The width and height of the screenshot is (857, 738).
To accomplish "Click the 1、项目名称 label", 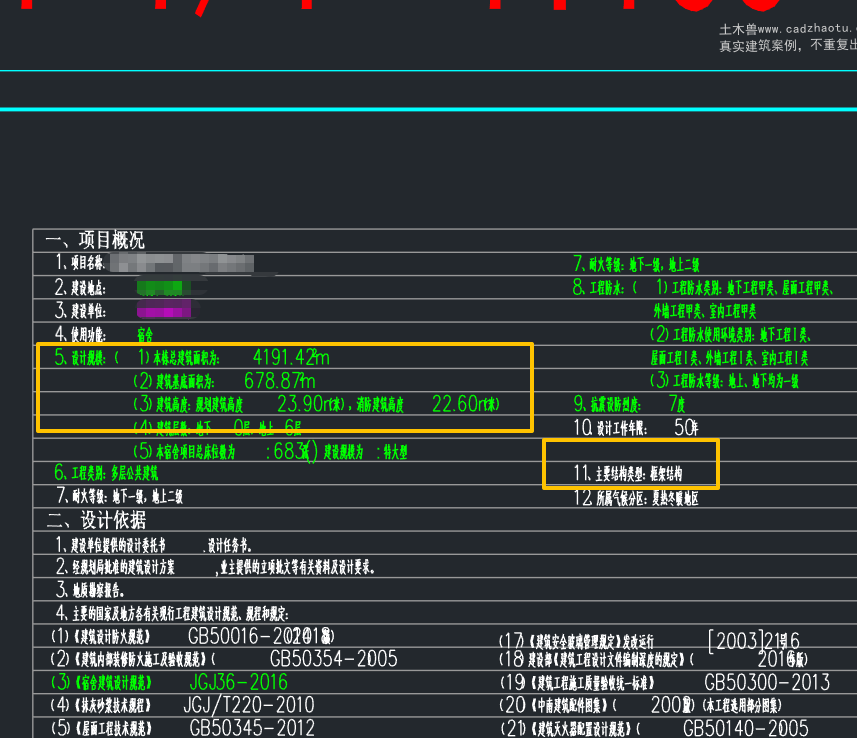I will click(80, 263).
